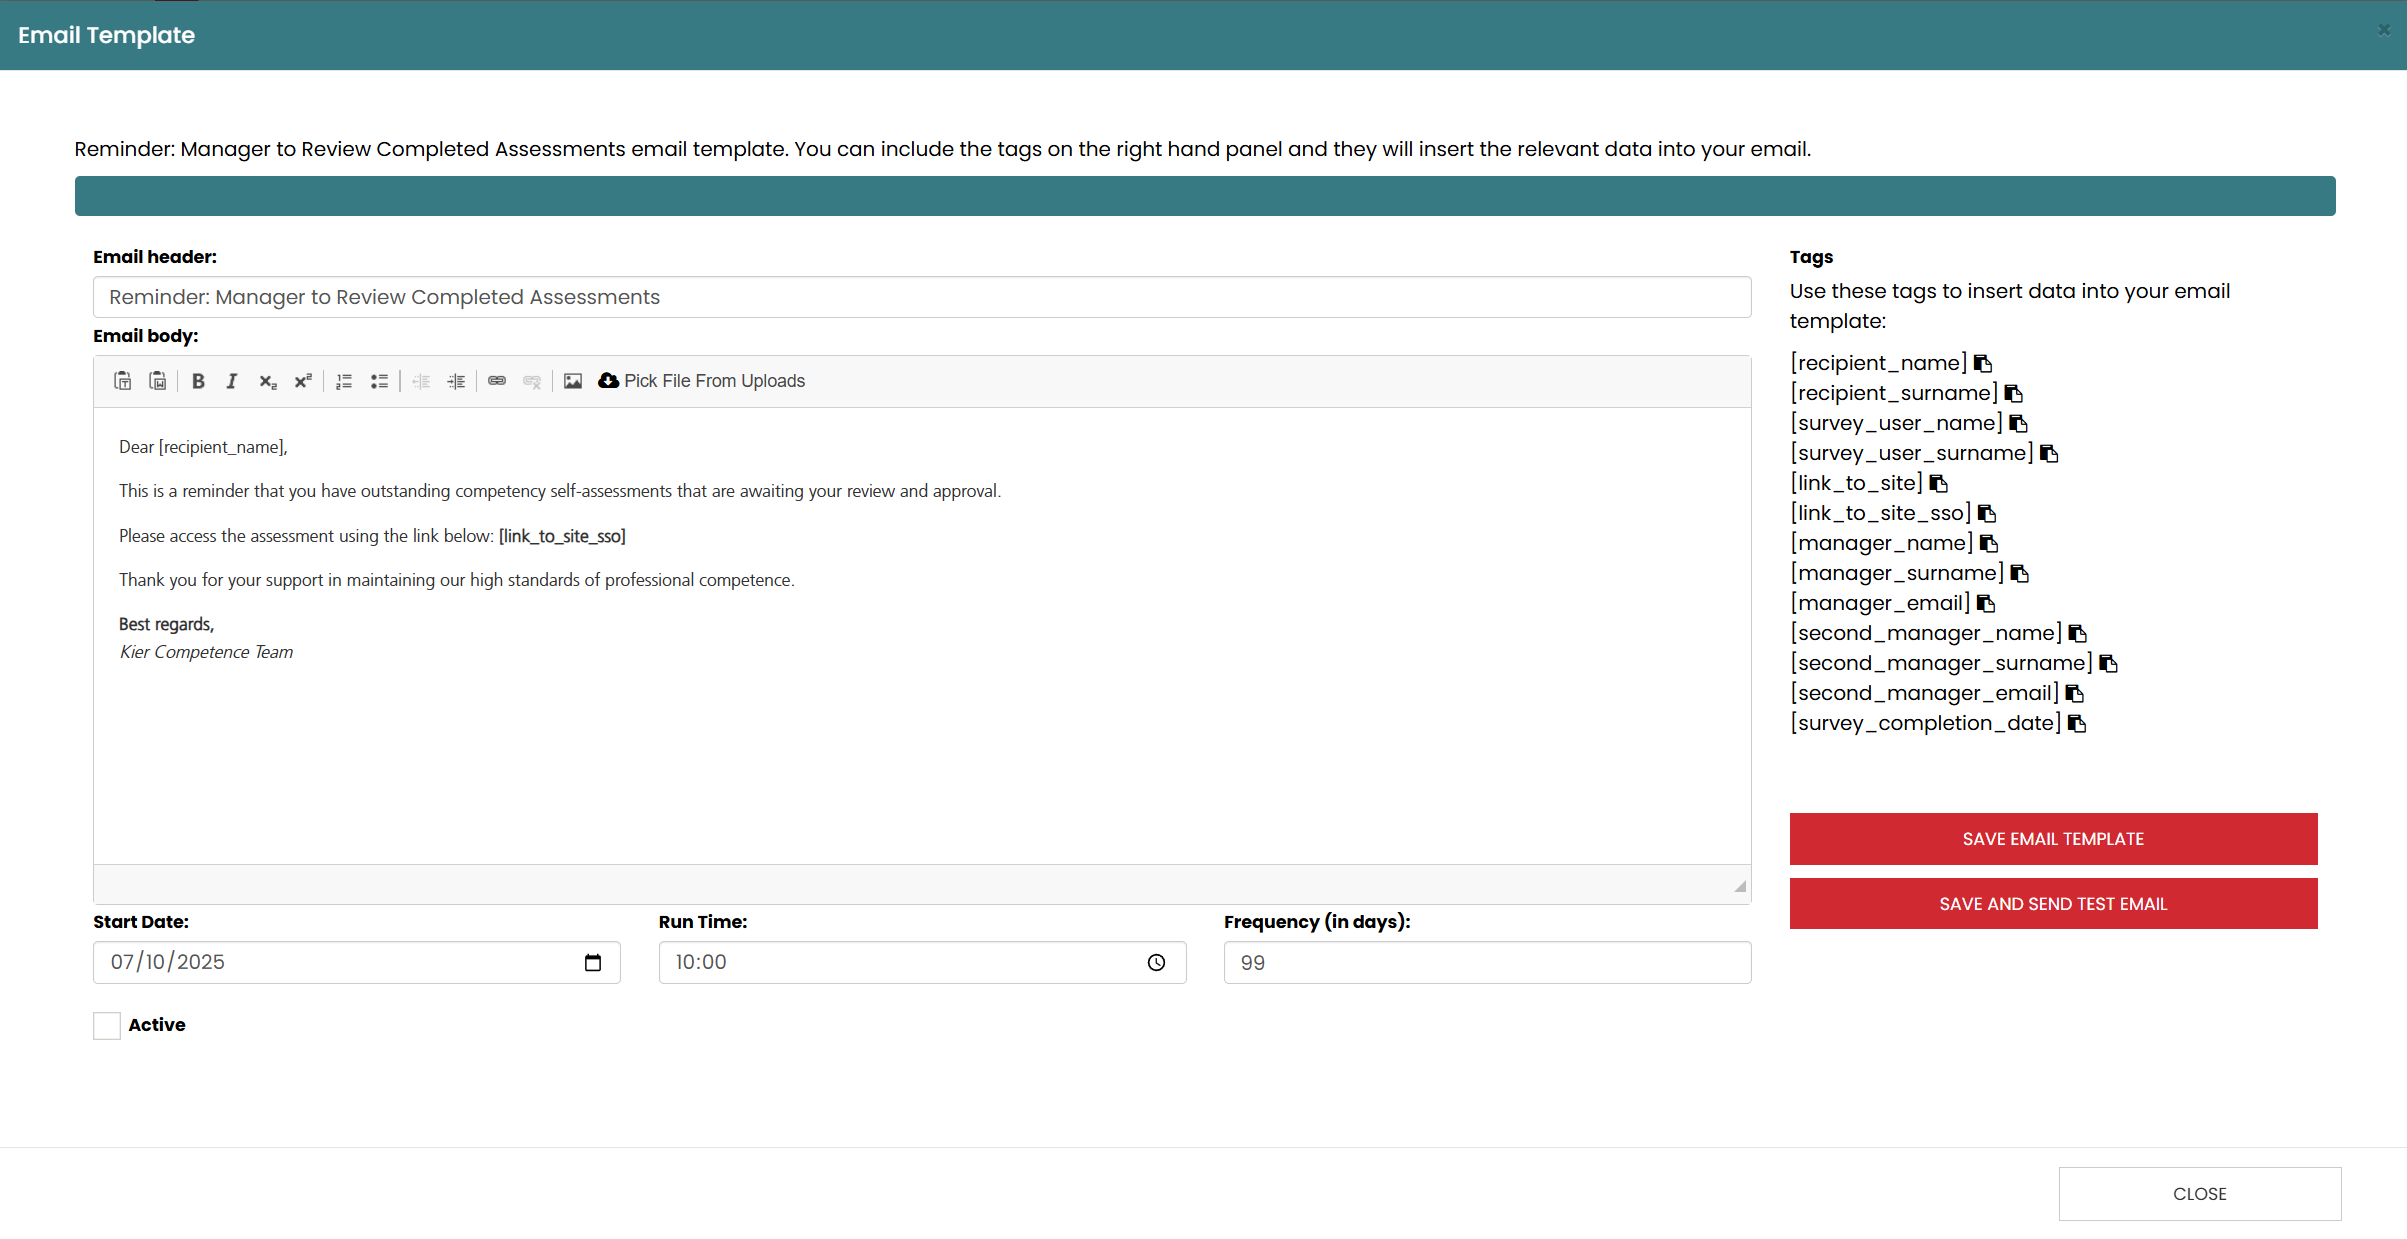The height and width of the screenshot is (1239, 2407).
Task: Insert a numbered list
Action: pos(344,381)
